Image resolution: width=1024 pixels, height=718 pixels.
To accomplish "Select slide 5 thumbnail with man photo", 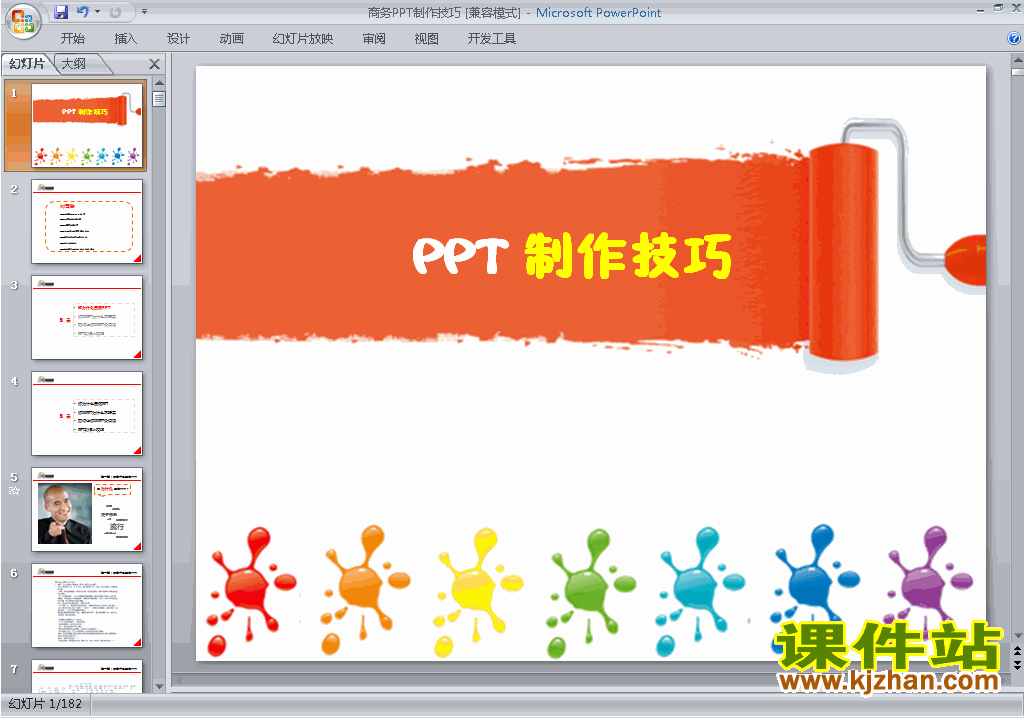I will tap(87, 510).
